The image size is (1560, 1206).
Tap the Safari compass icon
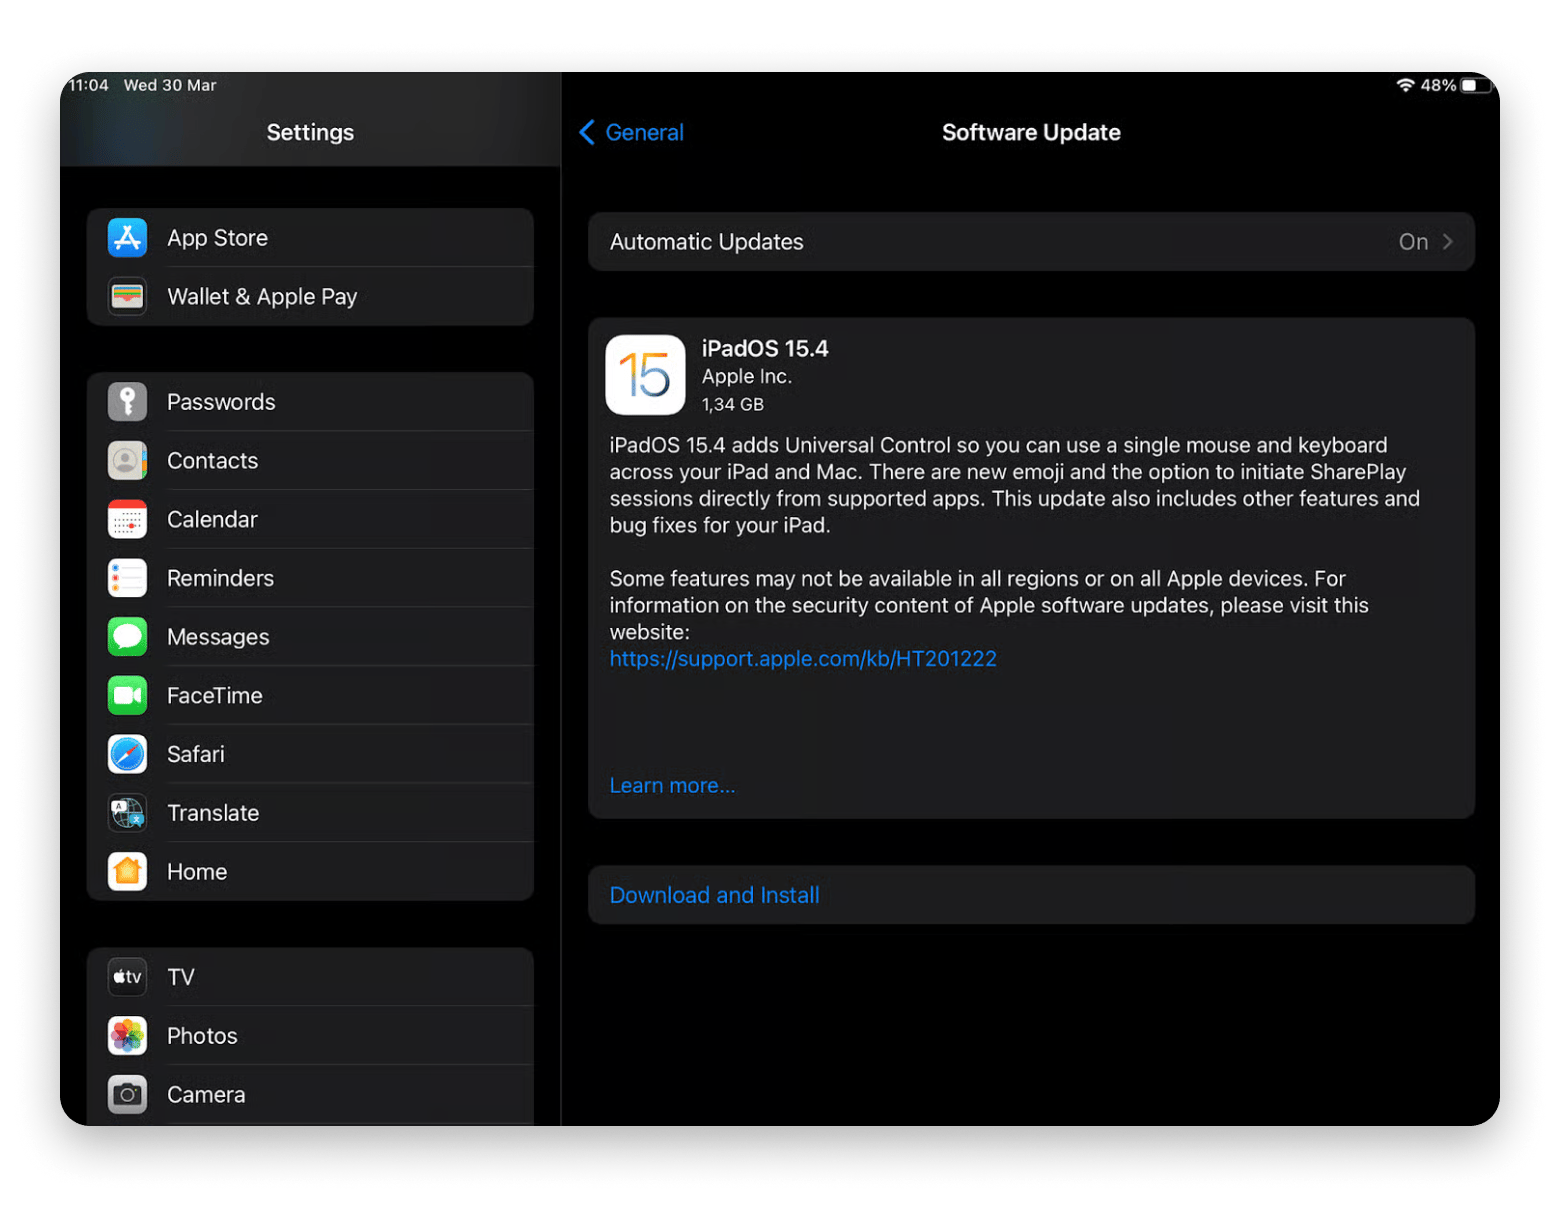tap(127, 754)
